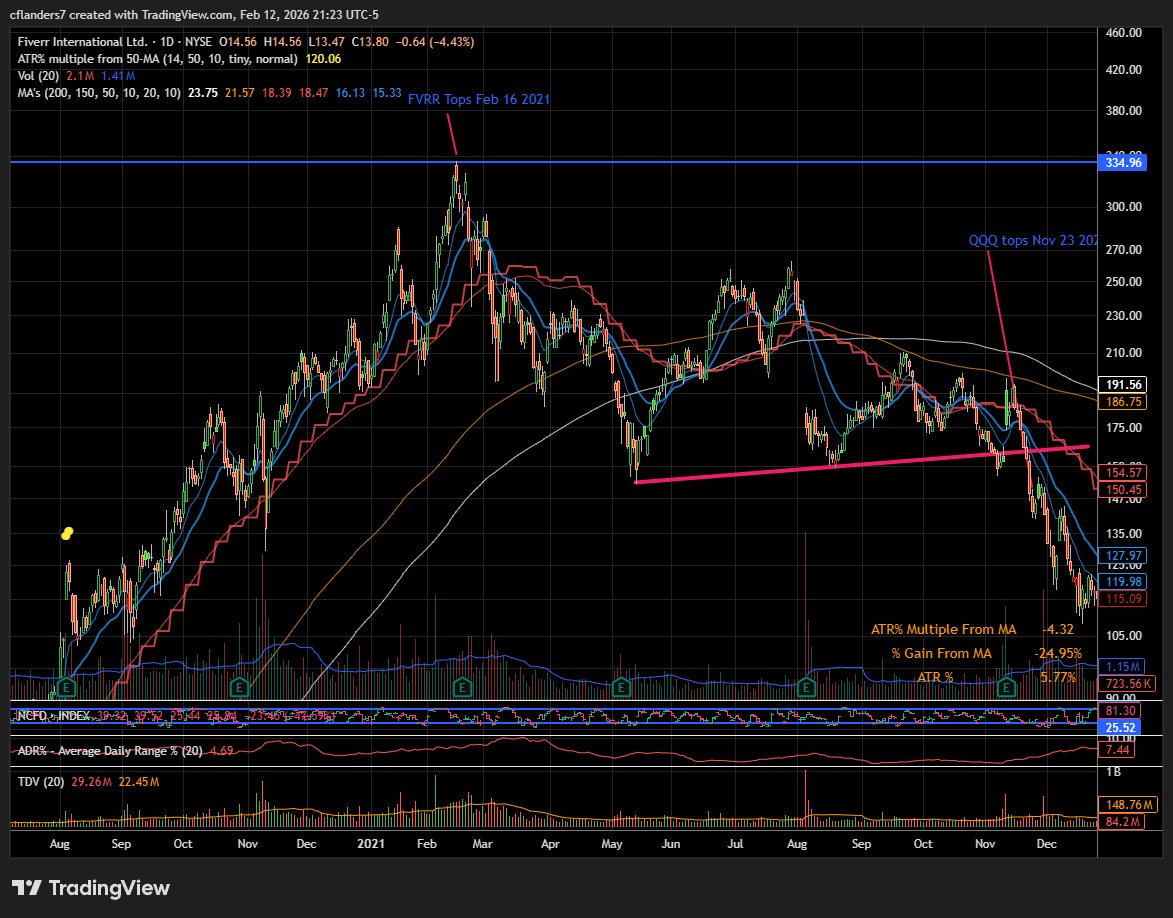Click the 7.44 ADR% axis label
Image resolution: width=1173 pixels, height=918 pixels.
point(1118,750)
